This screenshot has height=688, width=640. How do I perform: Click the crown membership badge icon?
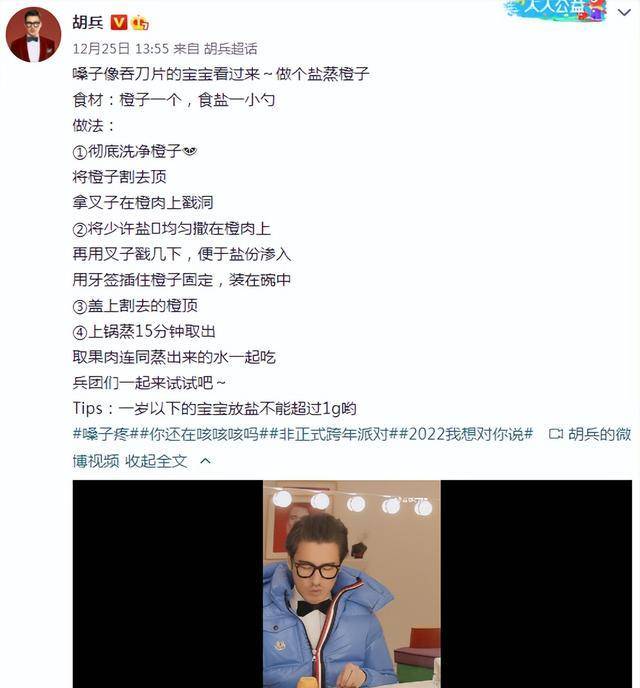[140, 22]
